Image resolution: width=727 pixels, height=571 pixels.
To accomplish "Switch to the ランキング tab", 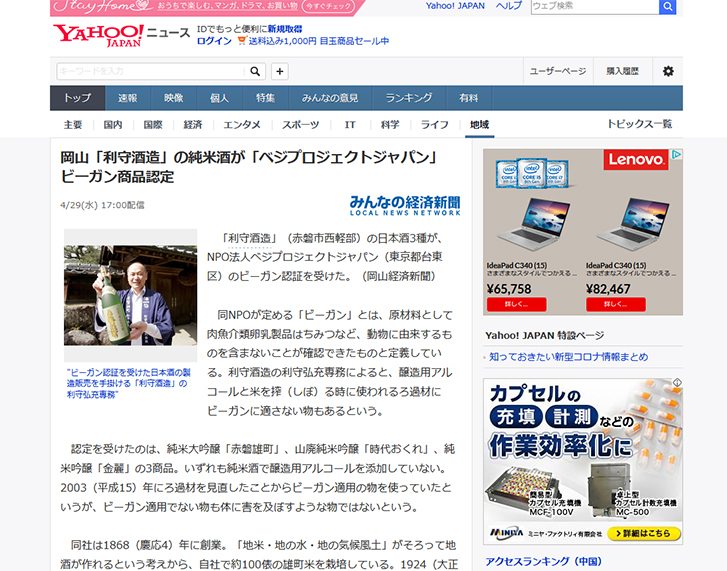I will (x=408, y=98).
